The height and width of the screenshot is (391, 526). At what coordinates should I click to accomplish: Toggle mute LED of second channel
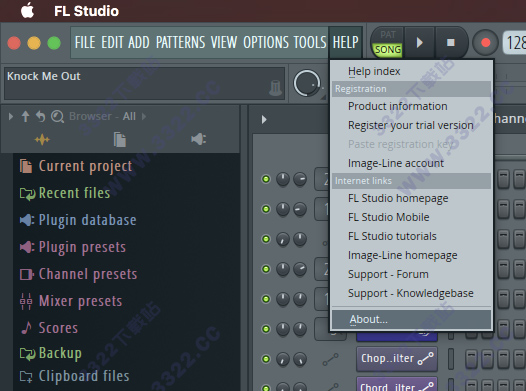click(266, 209)
